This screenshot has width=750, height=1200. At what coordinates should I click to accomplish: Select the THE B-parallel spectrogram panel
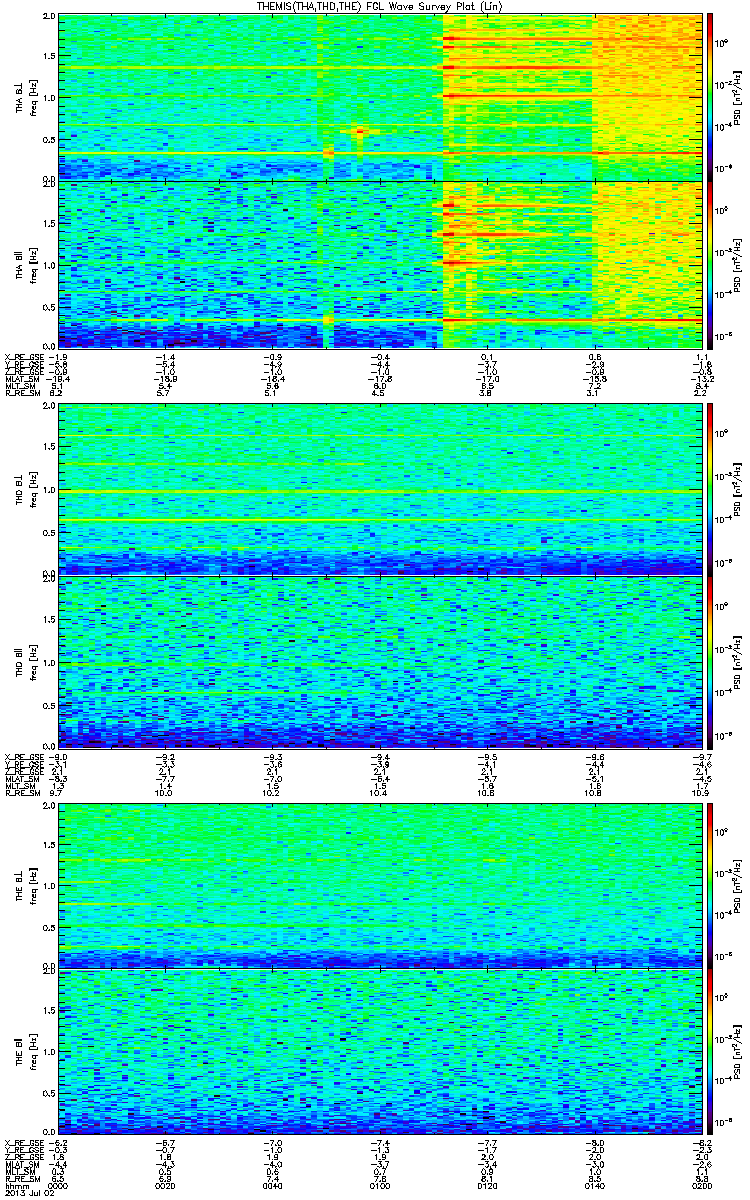pyautogui.click(x=380, y=1053)
